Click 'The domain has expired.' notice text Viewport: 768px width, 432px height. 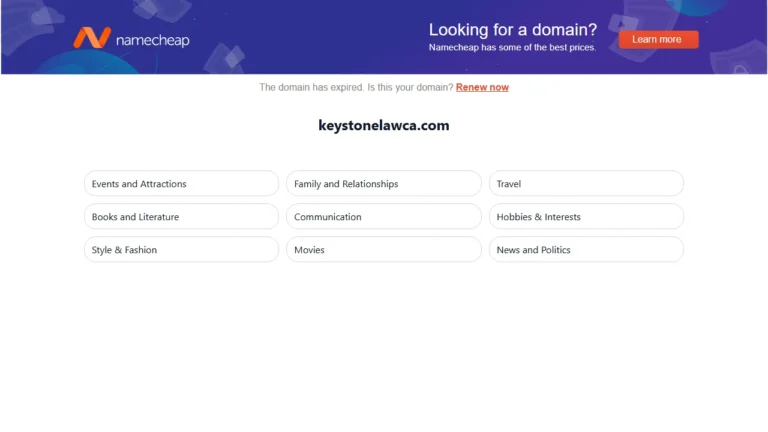pos(312,87)
